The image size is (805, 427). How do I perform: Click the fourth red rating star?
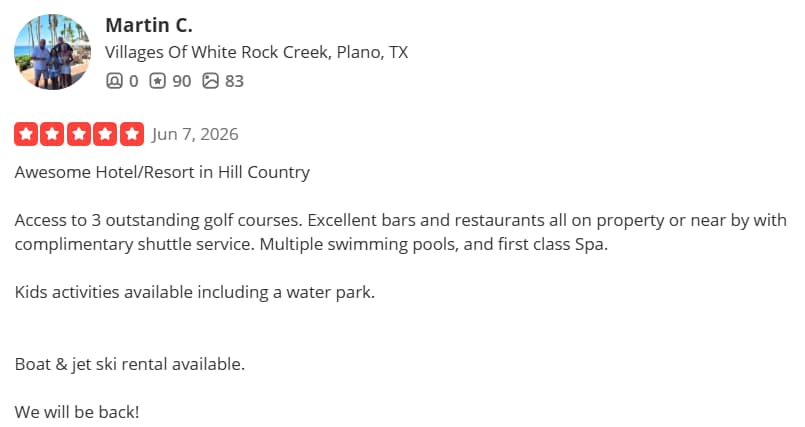(x=105, y=134)
